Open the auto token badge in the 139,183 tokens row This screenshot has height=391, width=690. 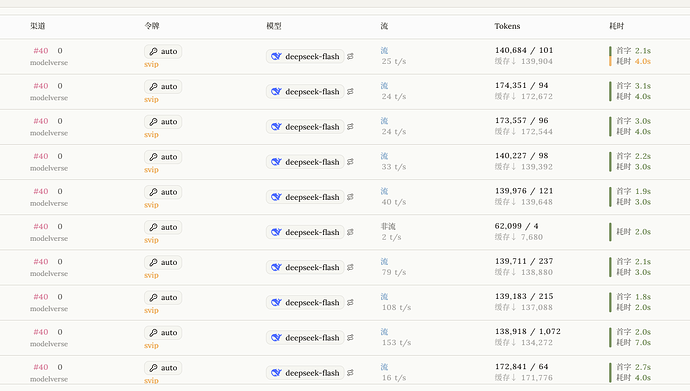(x=163, y=298)
